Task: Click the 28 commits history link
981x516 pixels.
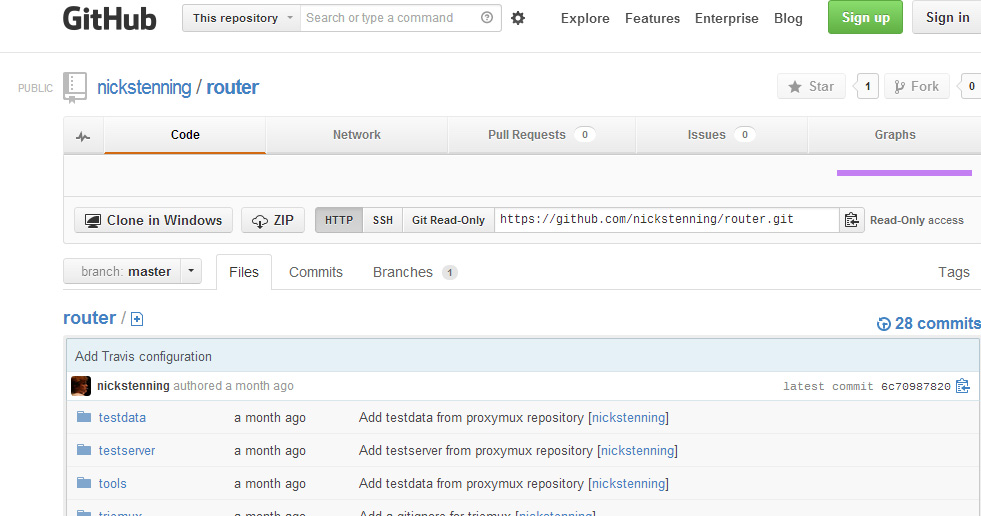Action: [929, 323]
